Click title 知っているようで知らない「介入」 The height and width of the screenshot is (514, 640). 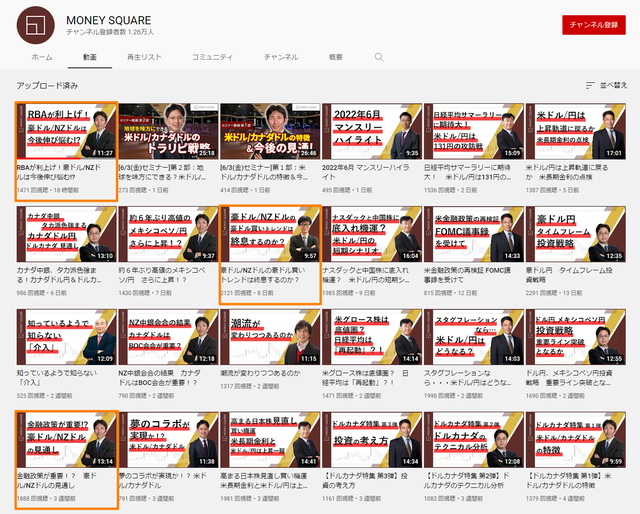[57, 378]
